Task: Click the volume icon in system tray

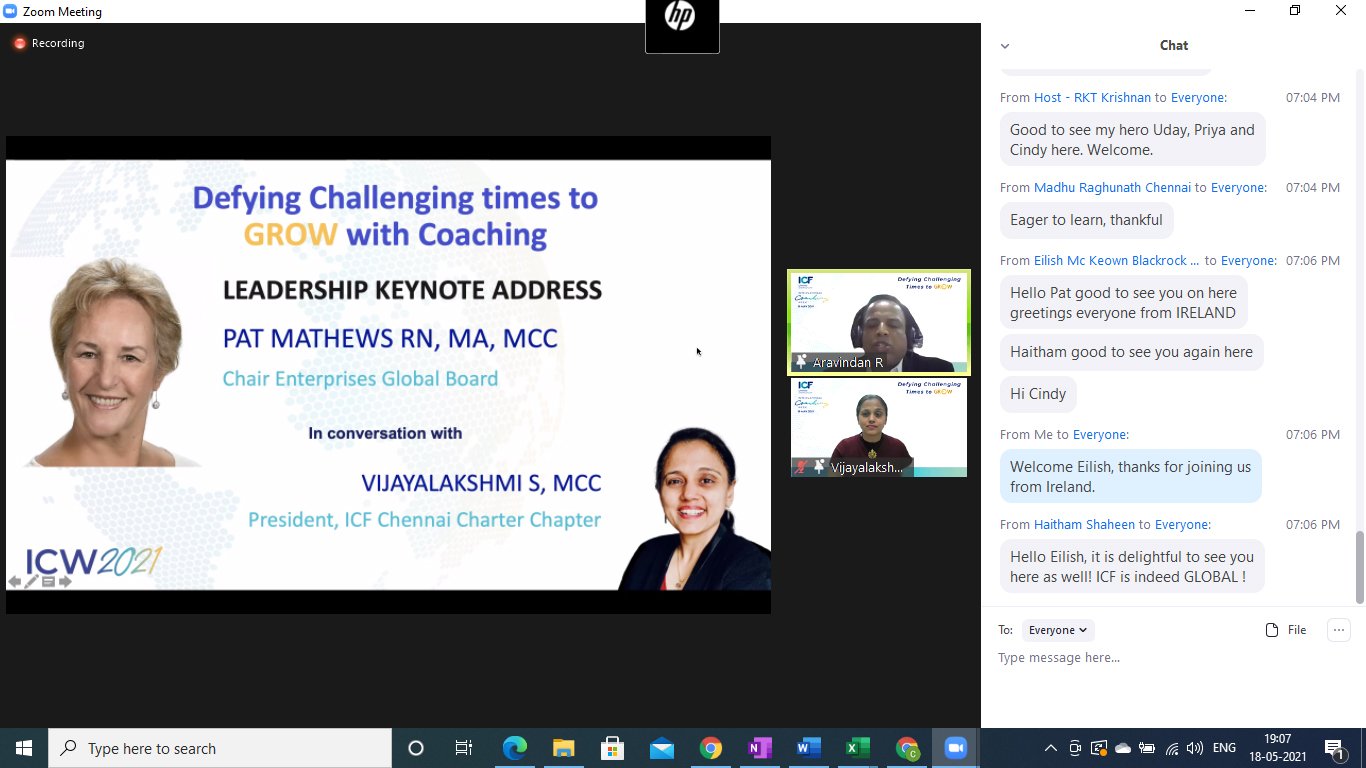Action: [x=1194, y=748]
